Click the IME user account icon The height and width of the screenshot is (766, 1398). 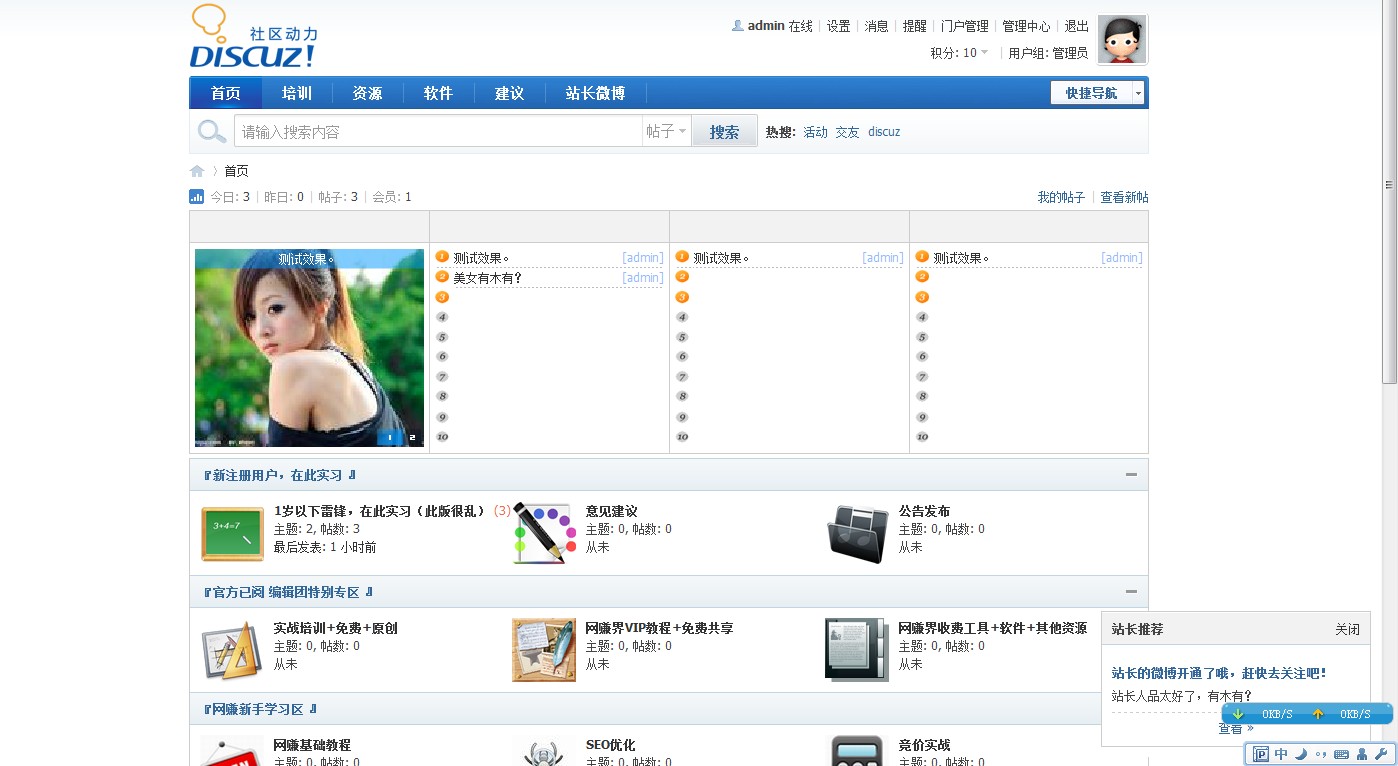(x=1362, y=754)
